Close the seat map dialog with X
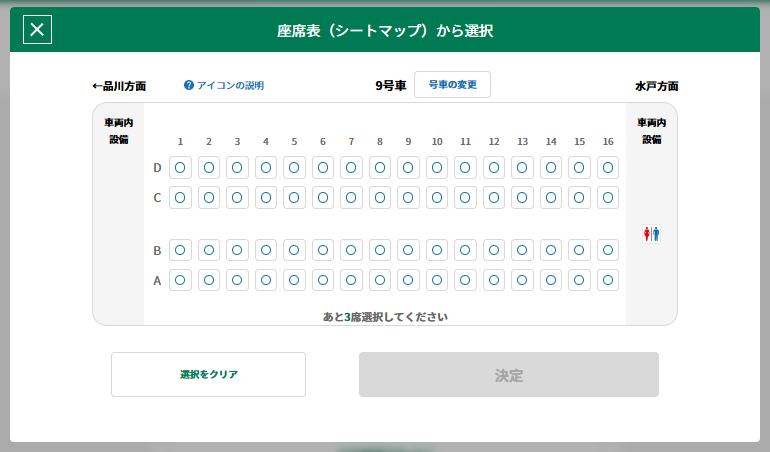This screenshot has width=770, height=452. coord(37,29)
